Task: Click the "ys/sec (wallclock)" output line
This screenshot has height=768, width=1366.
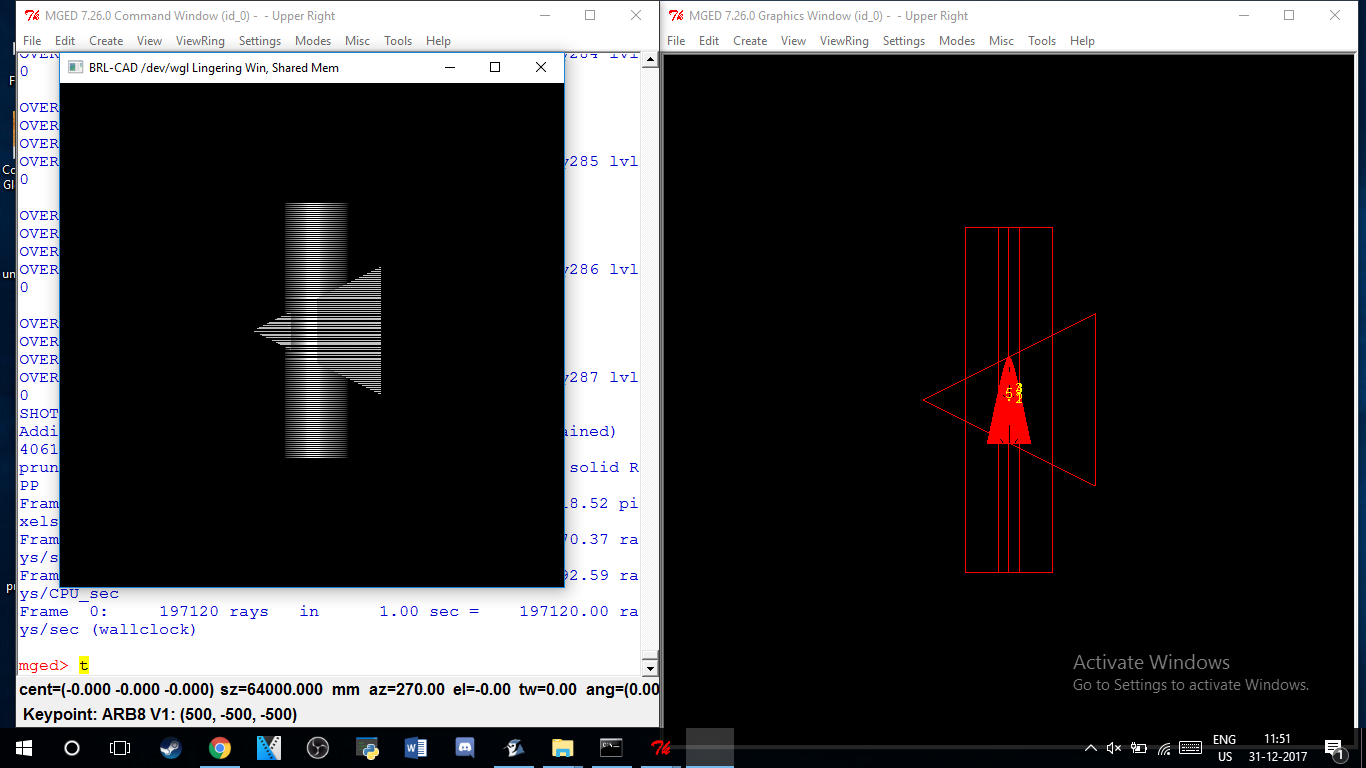Action: click(108, 630)
